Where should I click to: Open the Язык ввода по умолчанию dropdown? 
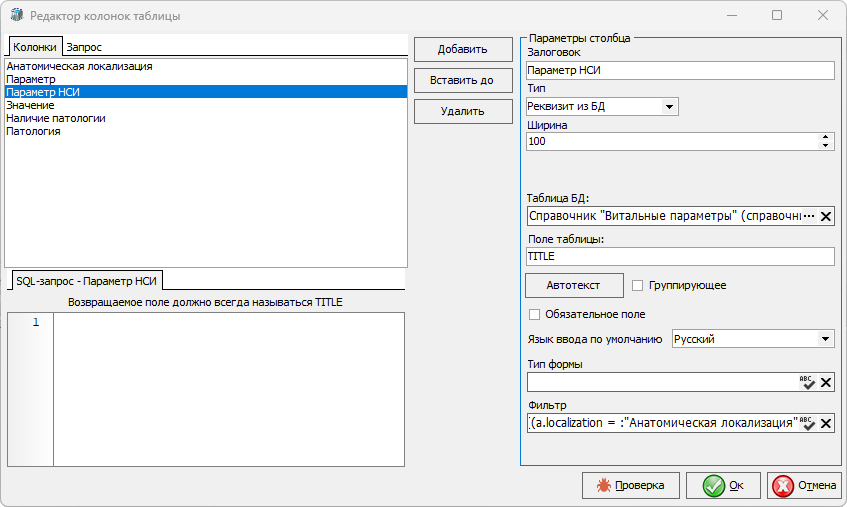(825, 339)
